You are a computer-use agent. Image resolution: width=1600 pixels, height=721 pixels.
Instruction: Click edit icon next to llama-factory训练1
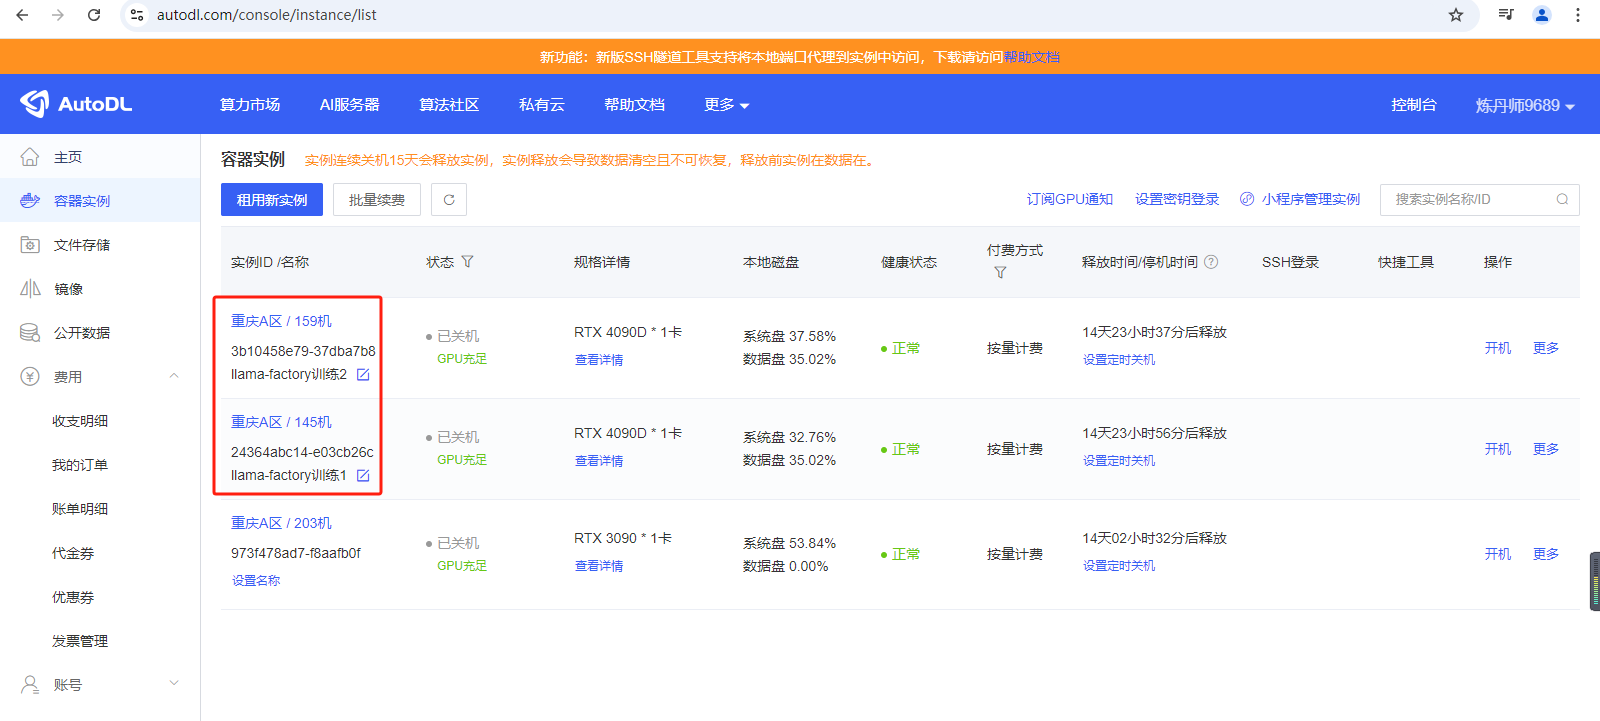pos(363,476)
